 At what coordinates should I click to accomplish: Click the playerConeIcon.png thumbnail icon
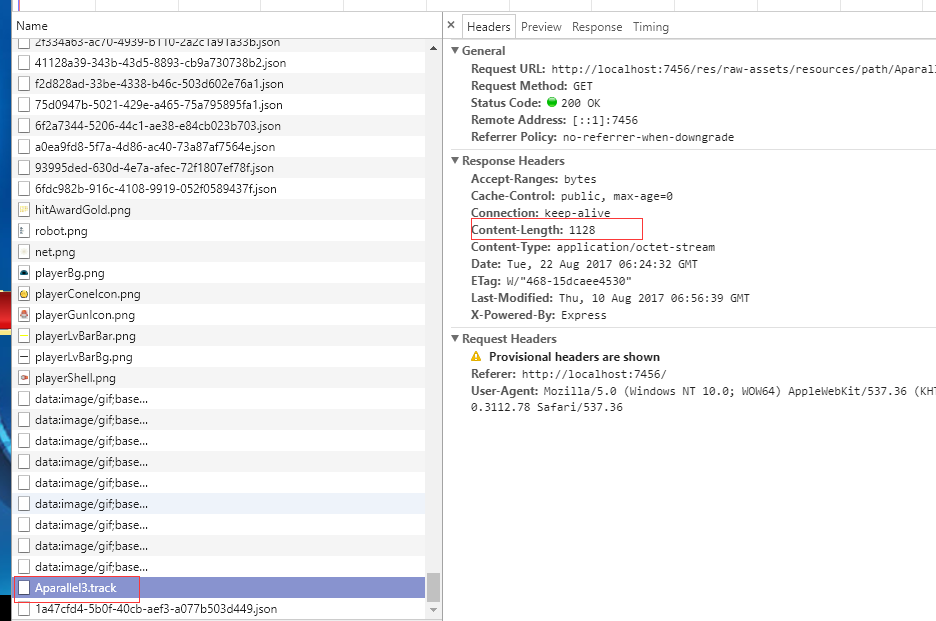coord(25,294)
